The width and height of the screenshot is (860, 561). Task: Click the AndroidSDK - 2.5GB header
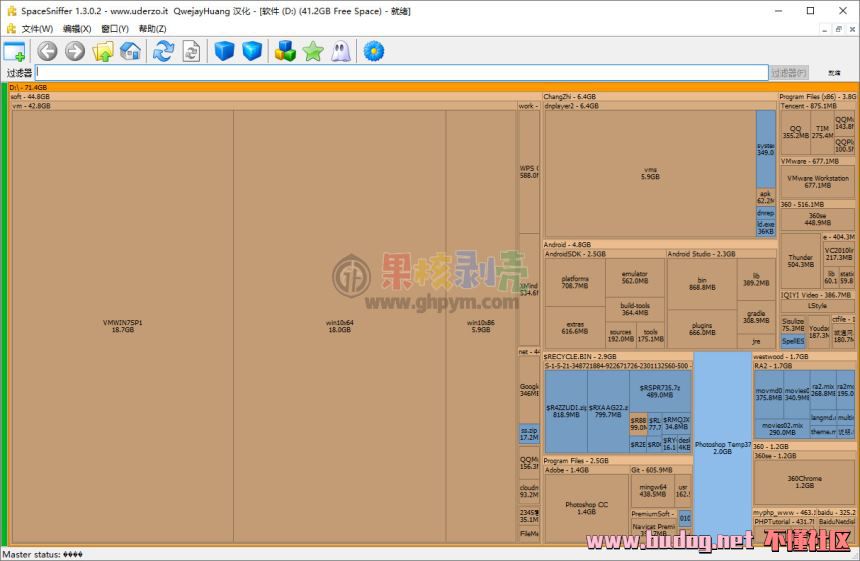[x=604, y=254]
